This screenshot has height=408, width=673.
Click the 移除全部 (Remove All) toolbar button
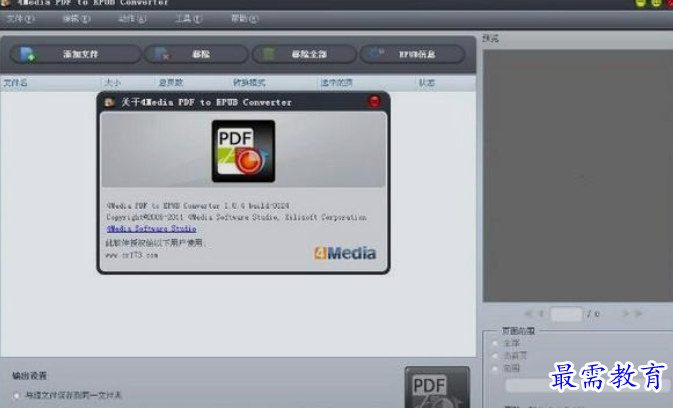click(x=304, y=54)
